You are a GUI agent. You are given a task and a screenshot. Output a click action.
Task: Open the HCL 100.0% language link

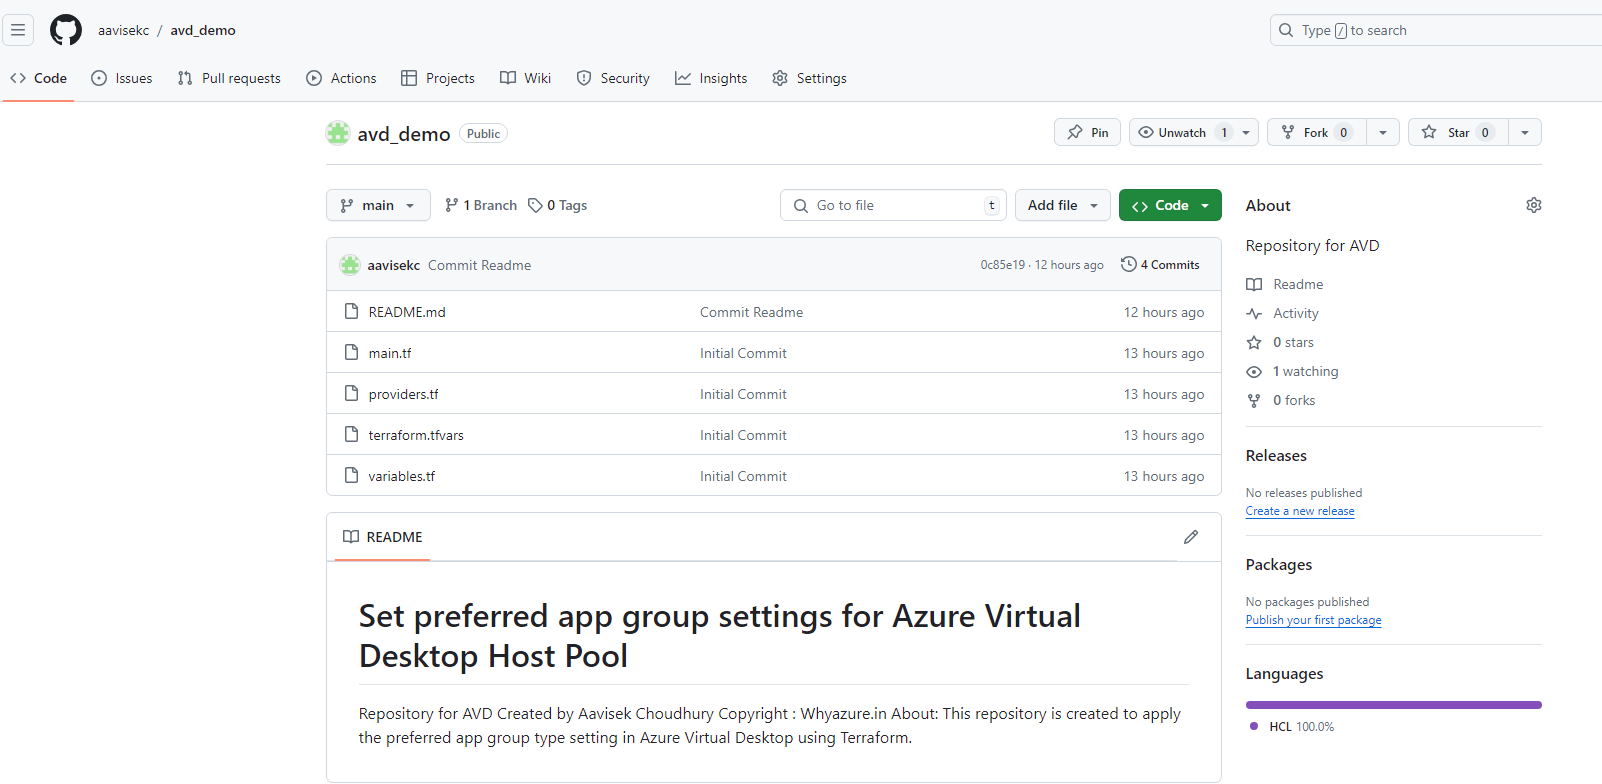point(1292,727)
